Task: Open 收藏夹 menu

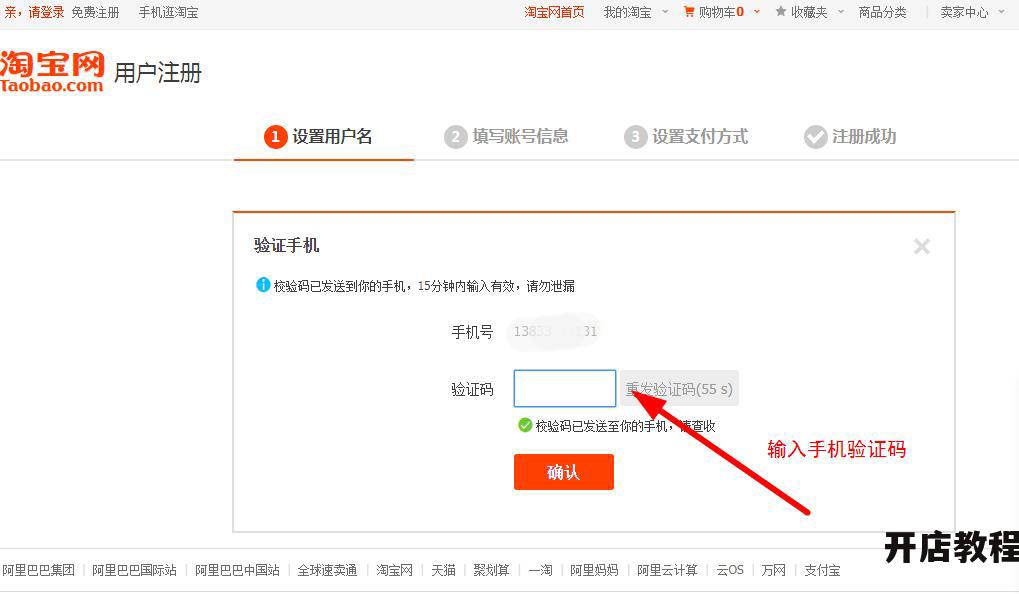Action: coord(809,12)
